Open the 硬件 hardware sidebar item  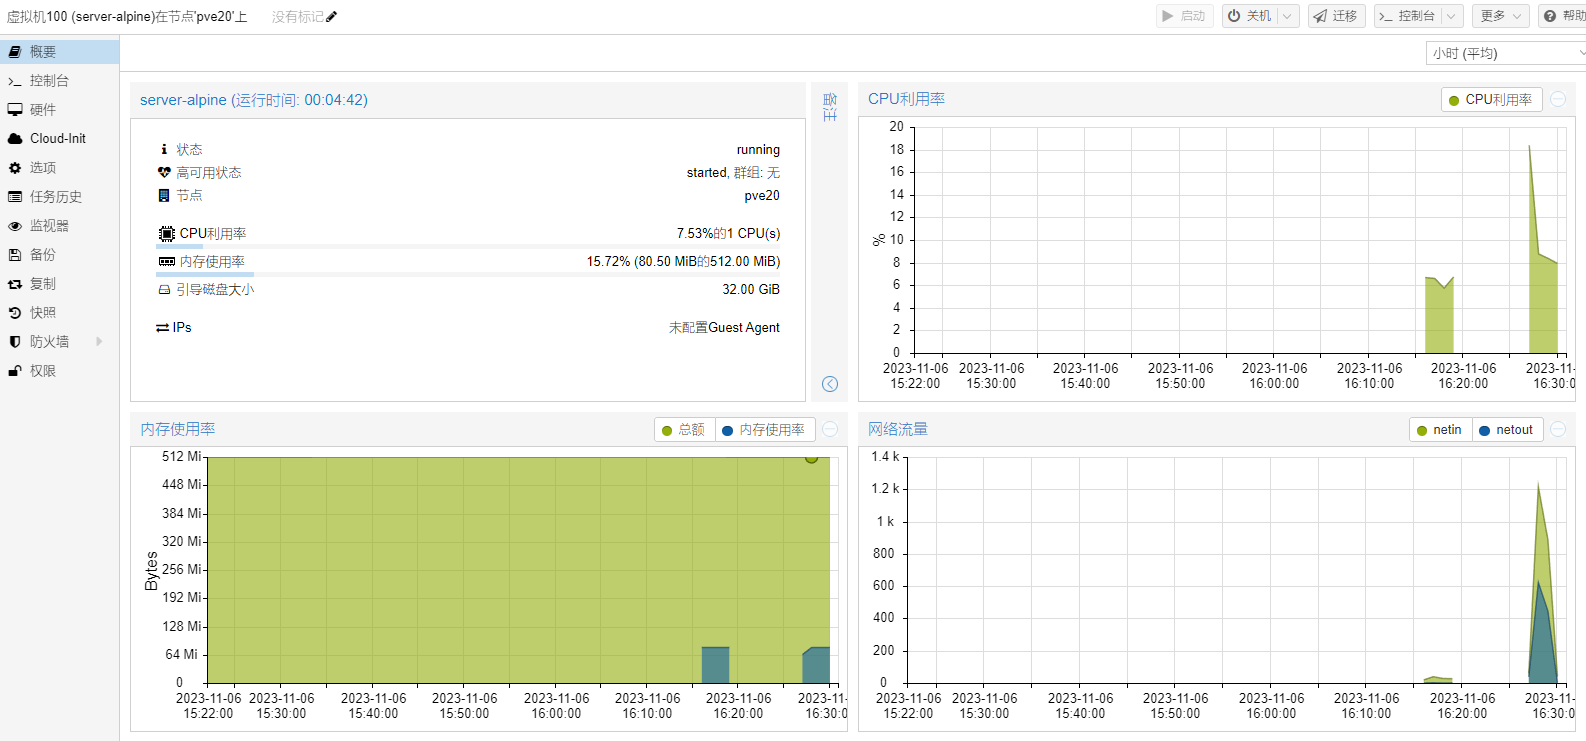(59, 110)
